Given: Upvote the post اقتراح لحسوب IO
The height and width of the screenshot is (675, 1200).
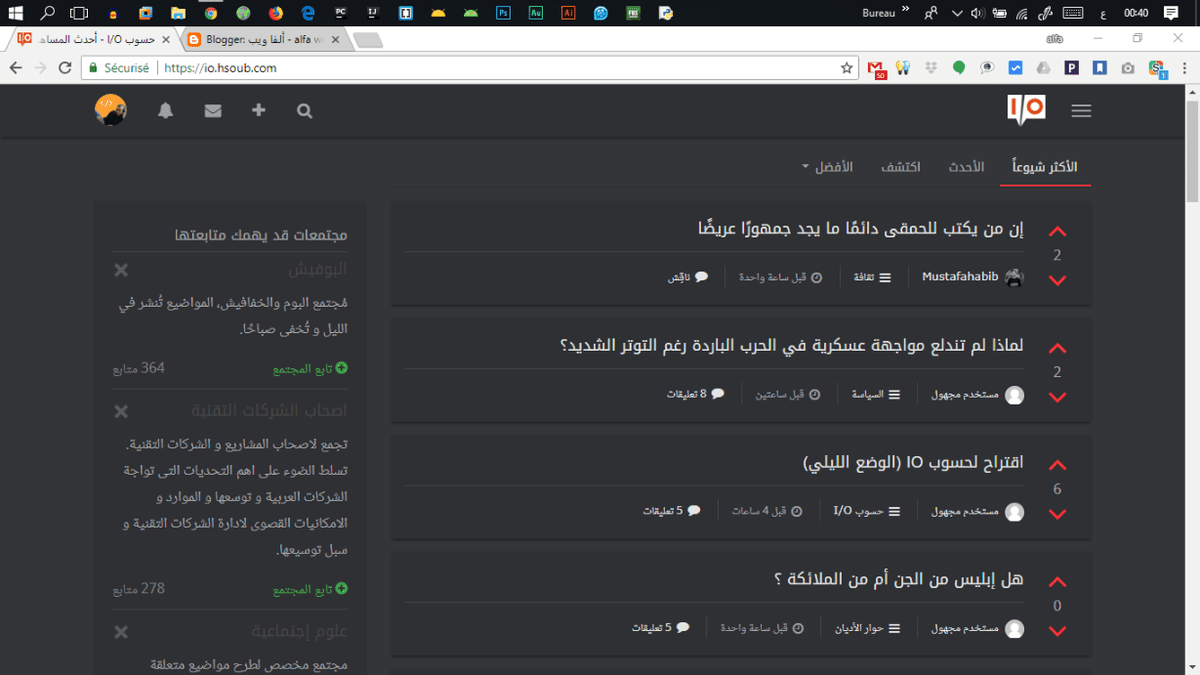Looking at the screenshot, I should point(1057,465).
